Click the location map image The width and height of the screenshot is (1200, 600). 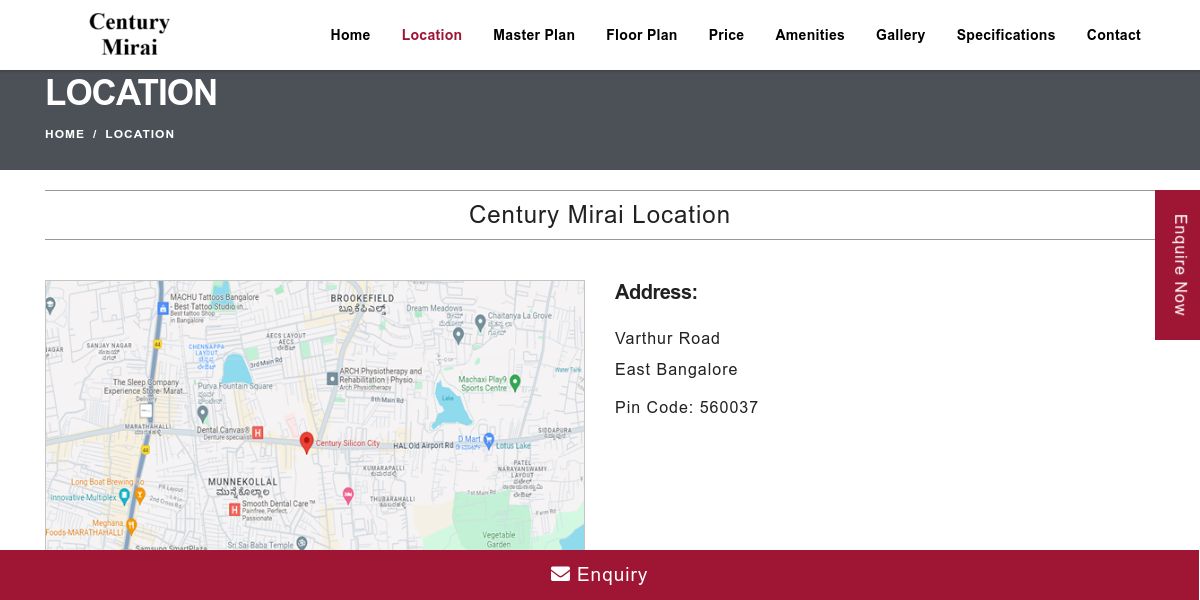pos(315,415)
